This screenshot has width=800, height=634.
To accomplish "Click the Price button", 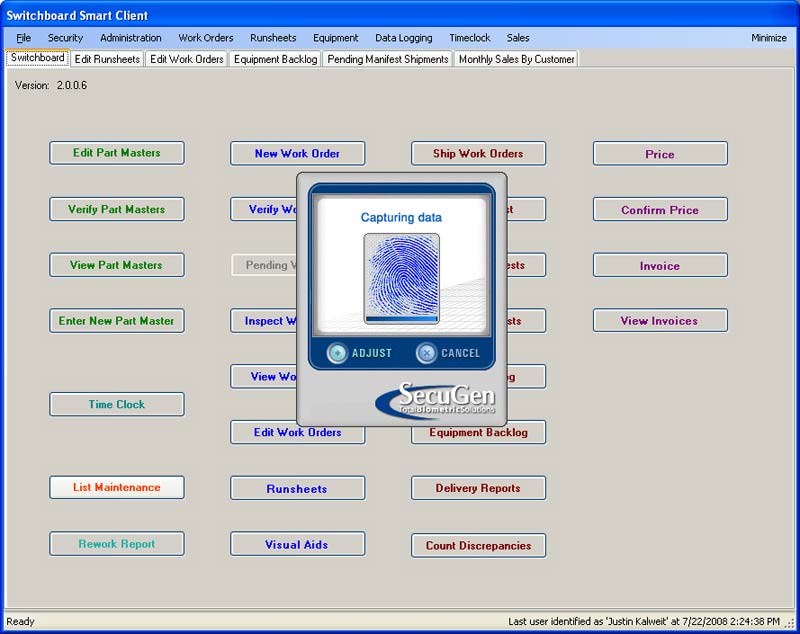I will pyautogui.click(x=660, y=154).
